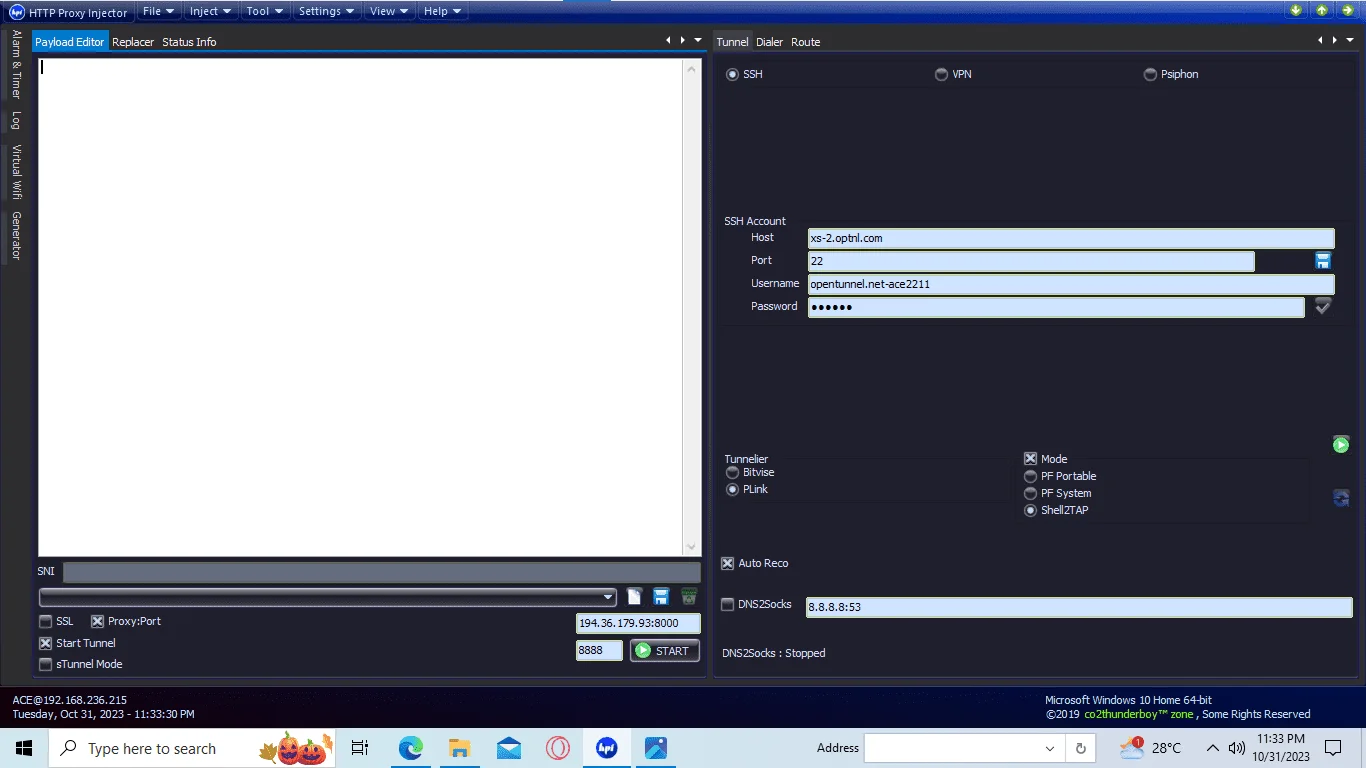This screenshot has width=1366, height=768.
Task: Click the save payload floppy-disk icon
Action: pos(661,596)
